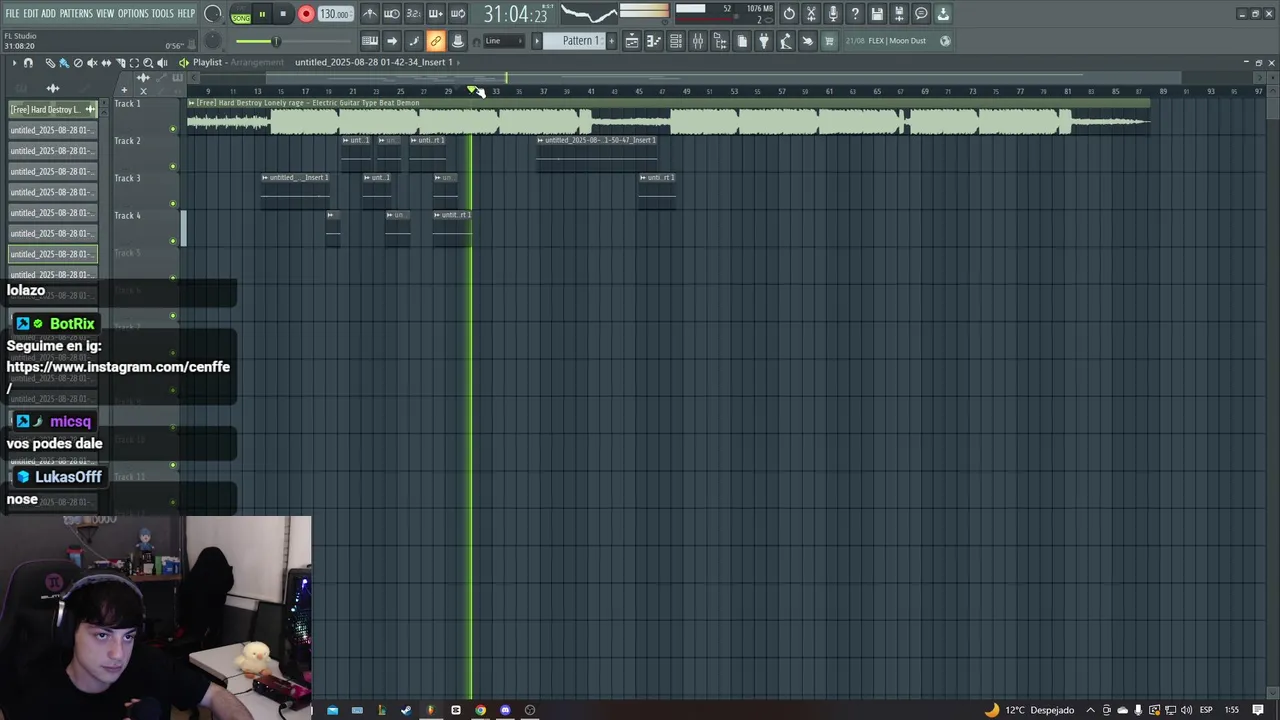Open audio editor scissors icon
Screen dimensions: 1280x720
click(x=811, y=14)
